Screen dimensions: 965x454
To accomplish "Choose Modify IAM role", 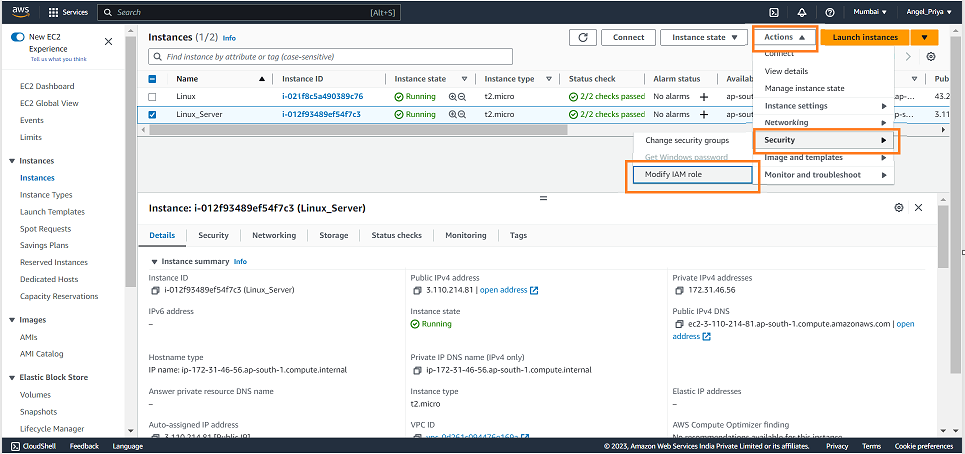I will pos(692,175).
